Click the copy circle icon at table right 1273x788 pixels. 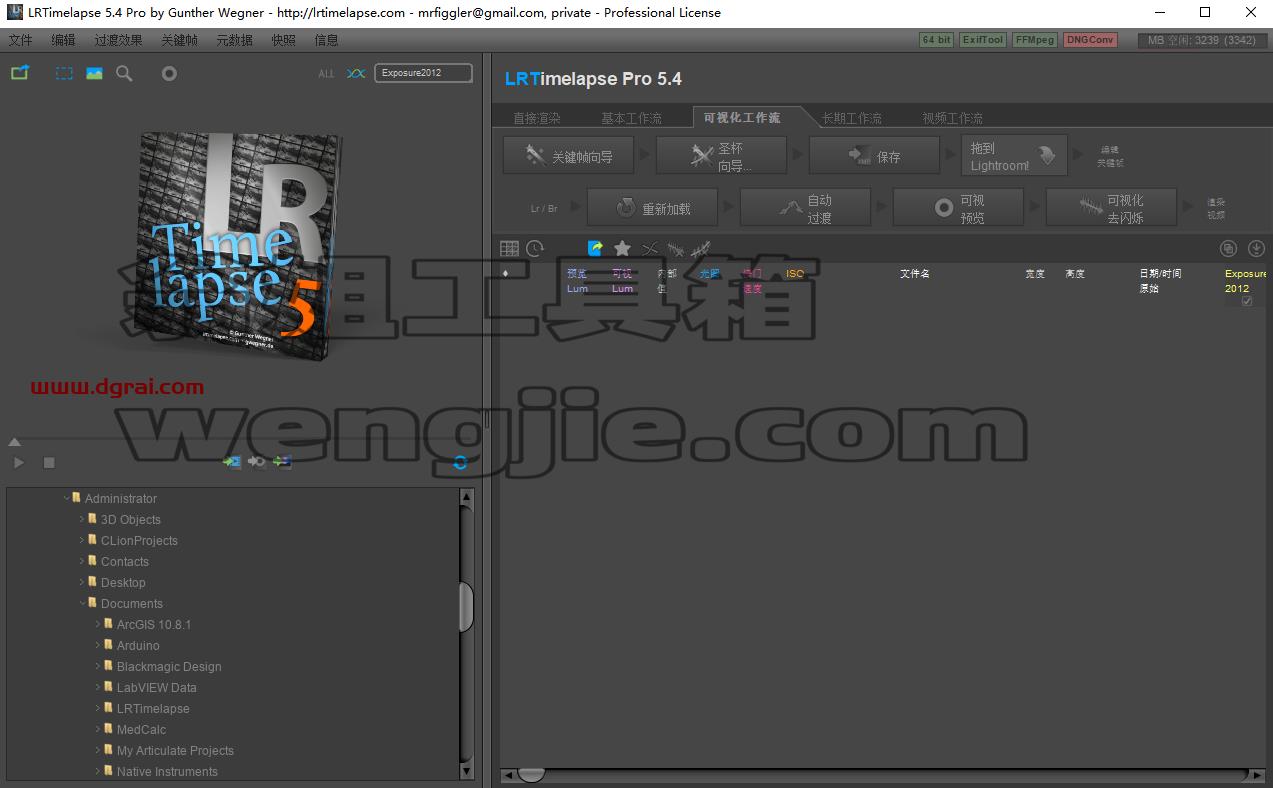point(1229,248)
